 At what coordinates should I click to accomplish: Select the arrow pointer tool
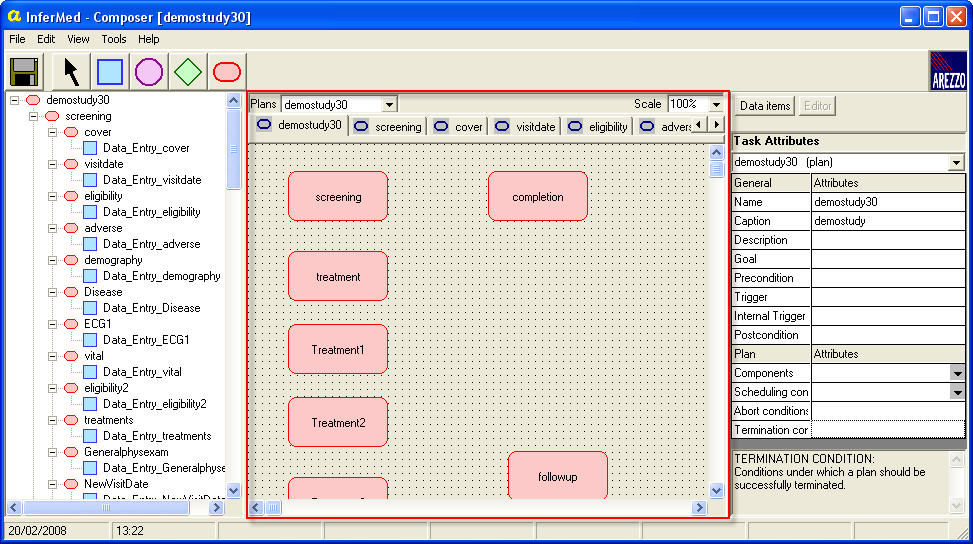tap(71, 72)
